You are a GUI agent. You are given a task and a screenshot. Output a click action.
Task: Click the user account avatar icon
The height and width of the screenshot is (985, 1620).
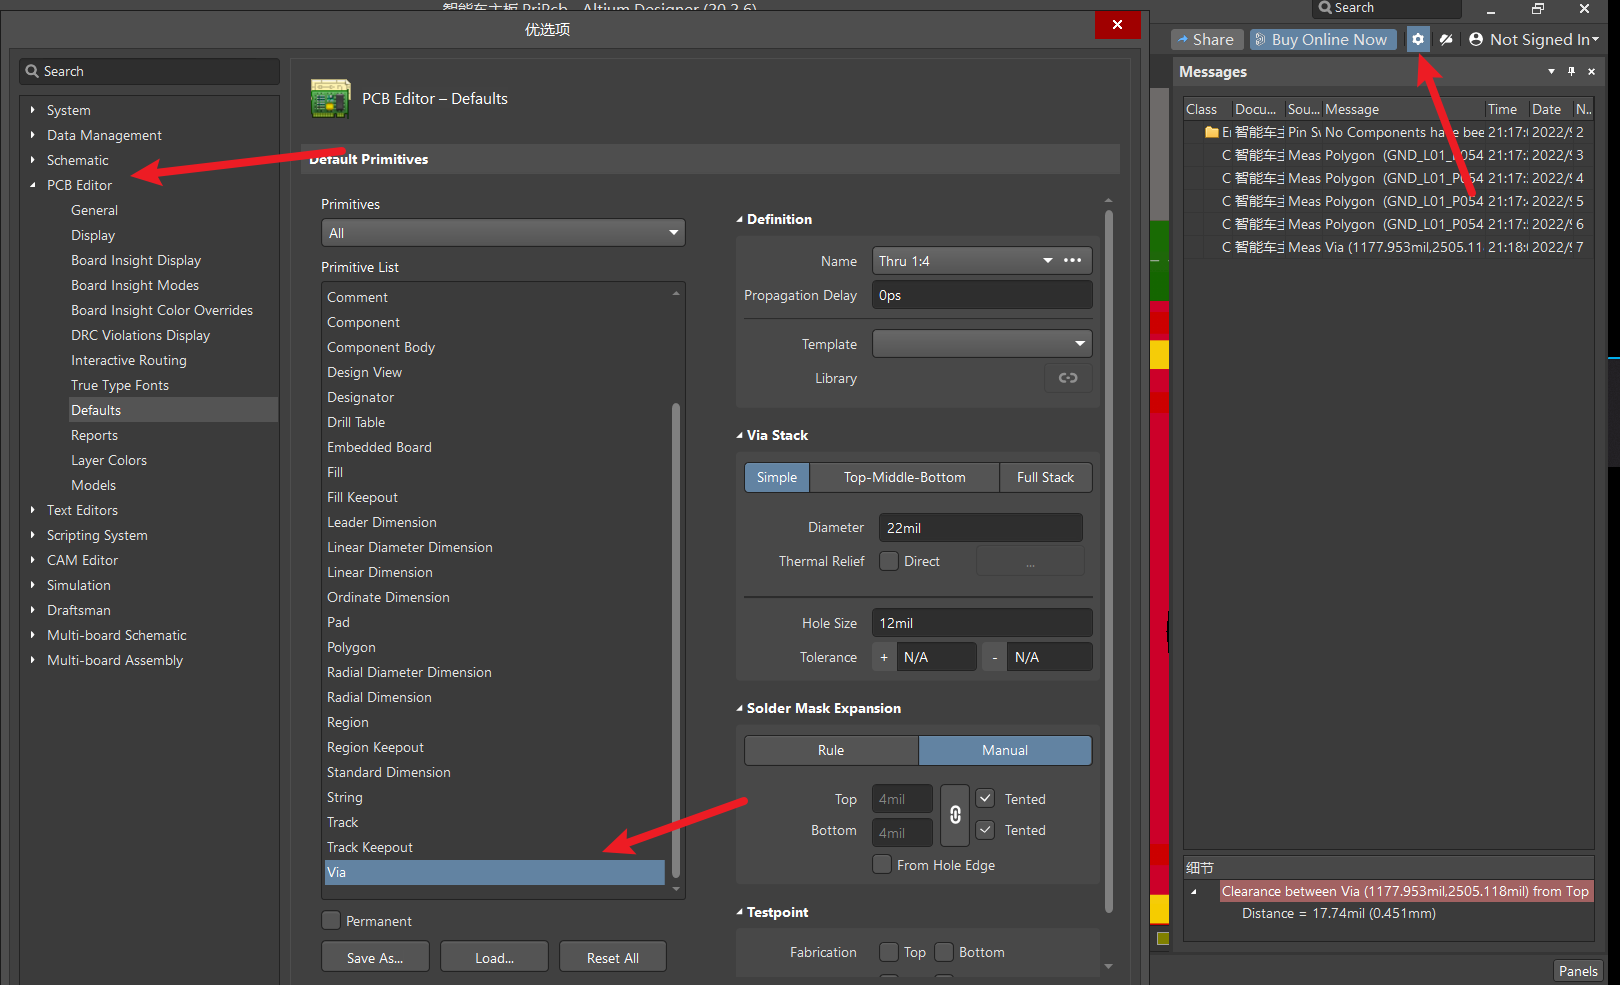(1476, 39)
